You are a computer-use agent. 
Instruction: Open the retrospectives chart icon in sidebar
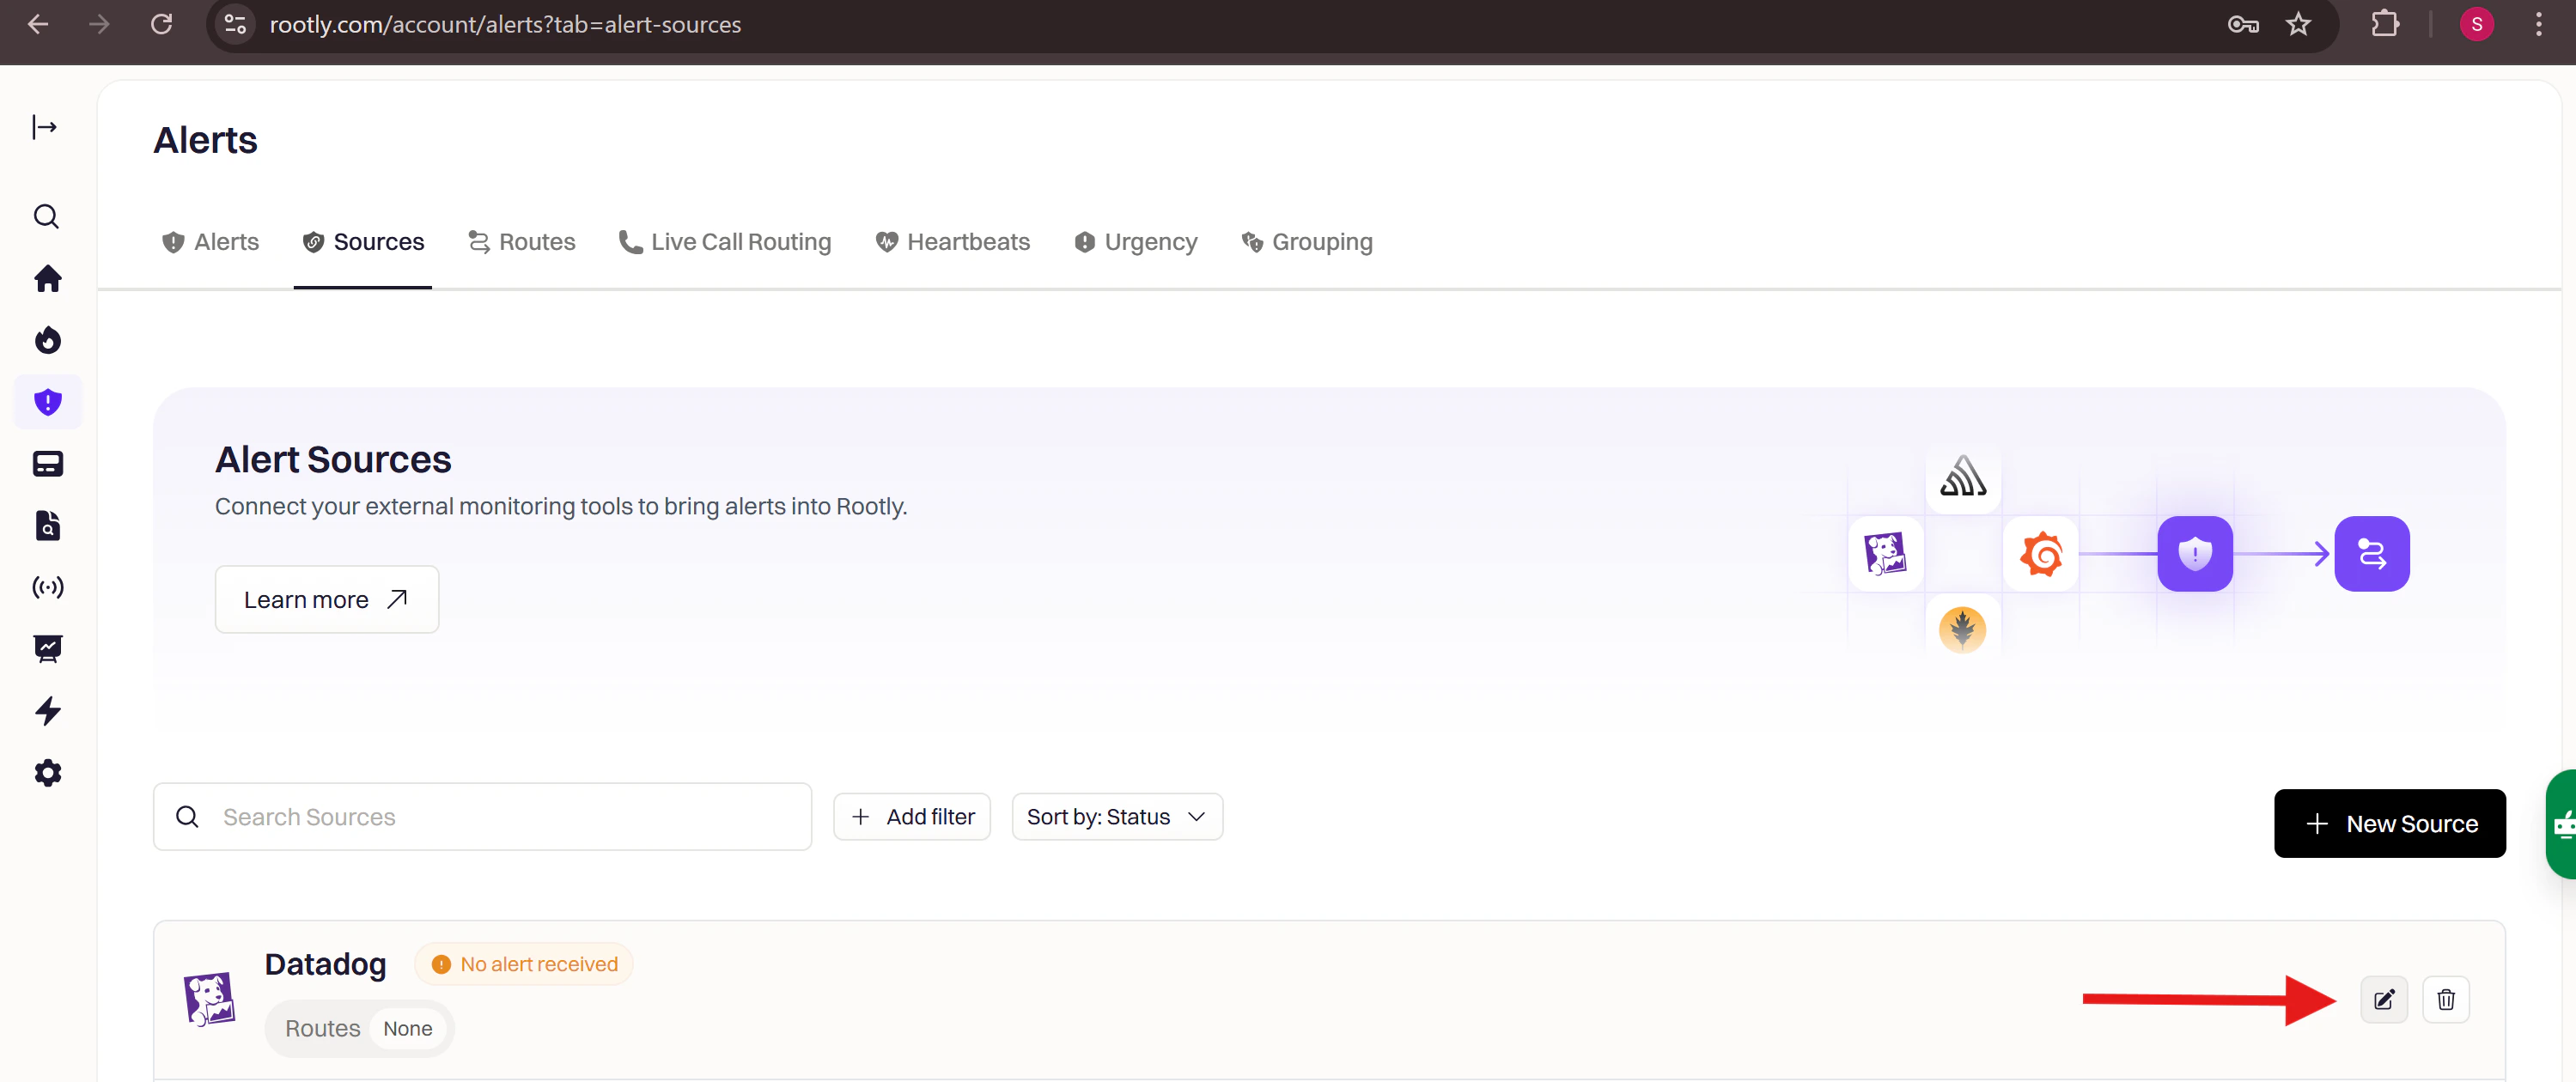(47, 649)
